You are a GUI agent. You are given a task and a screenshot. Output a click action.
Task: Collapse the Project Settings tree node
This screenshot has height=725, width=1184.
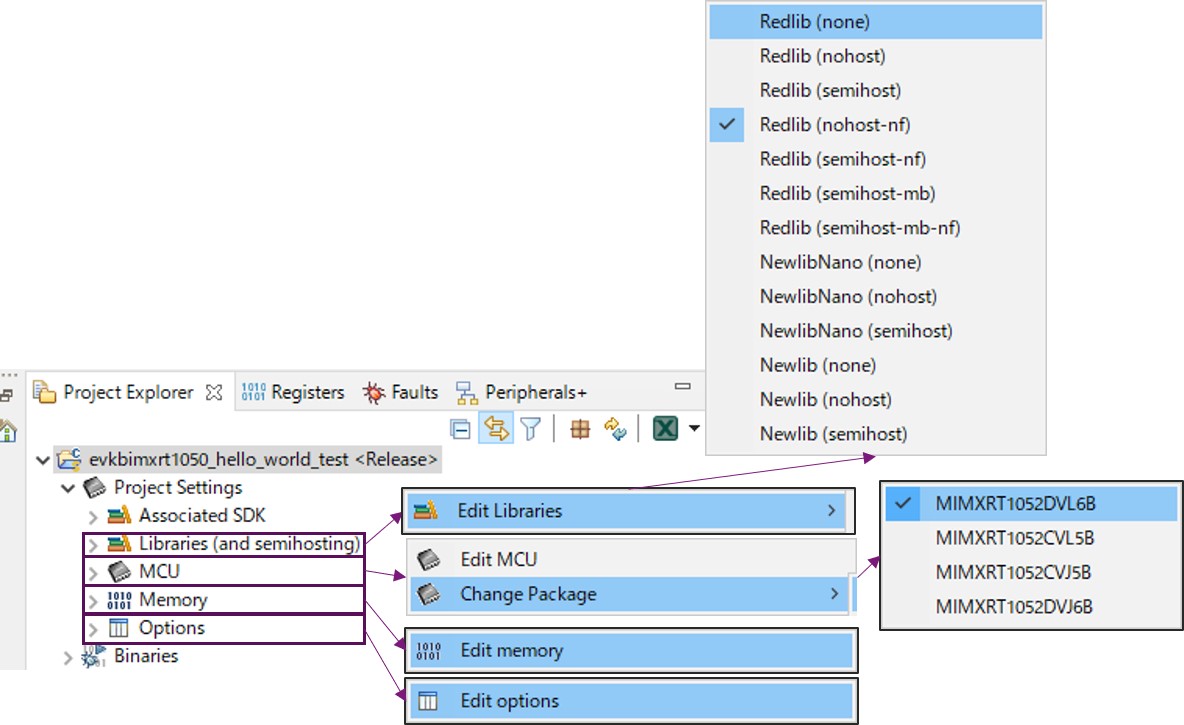coord(68,488)
